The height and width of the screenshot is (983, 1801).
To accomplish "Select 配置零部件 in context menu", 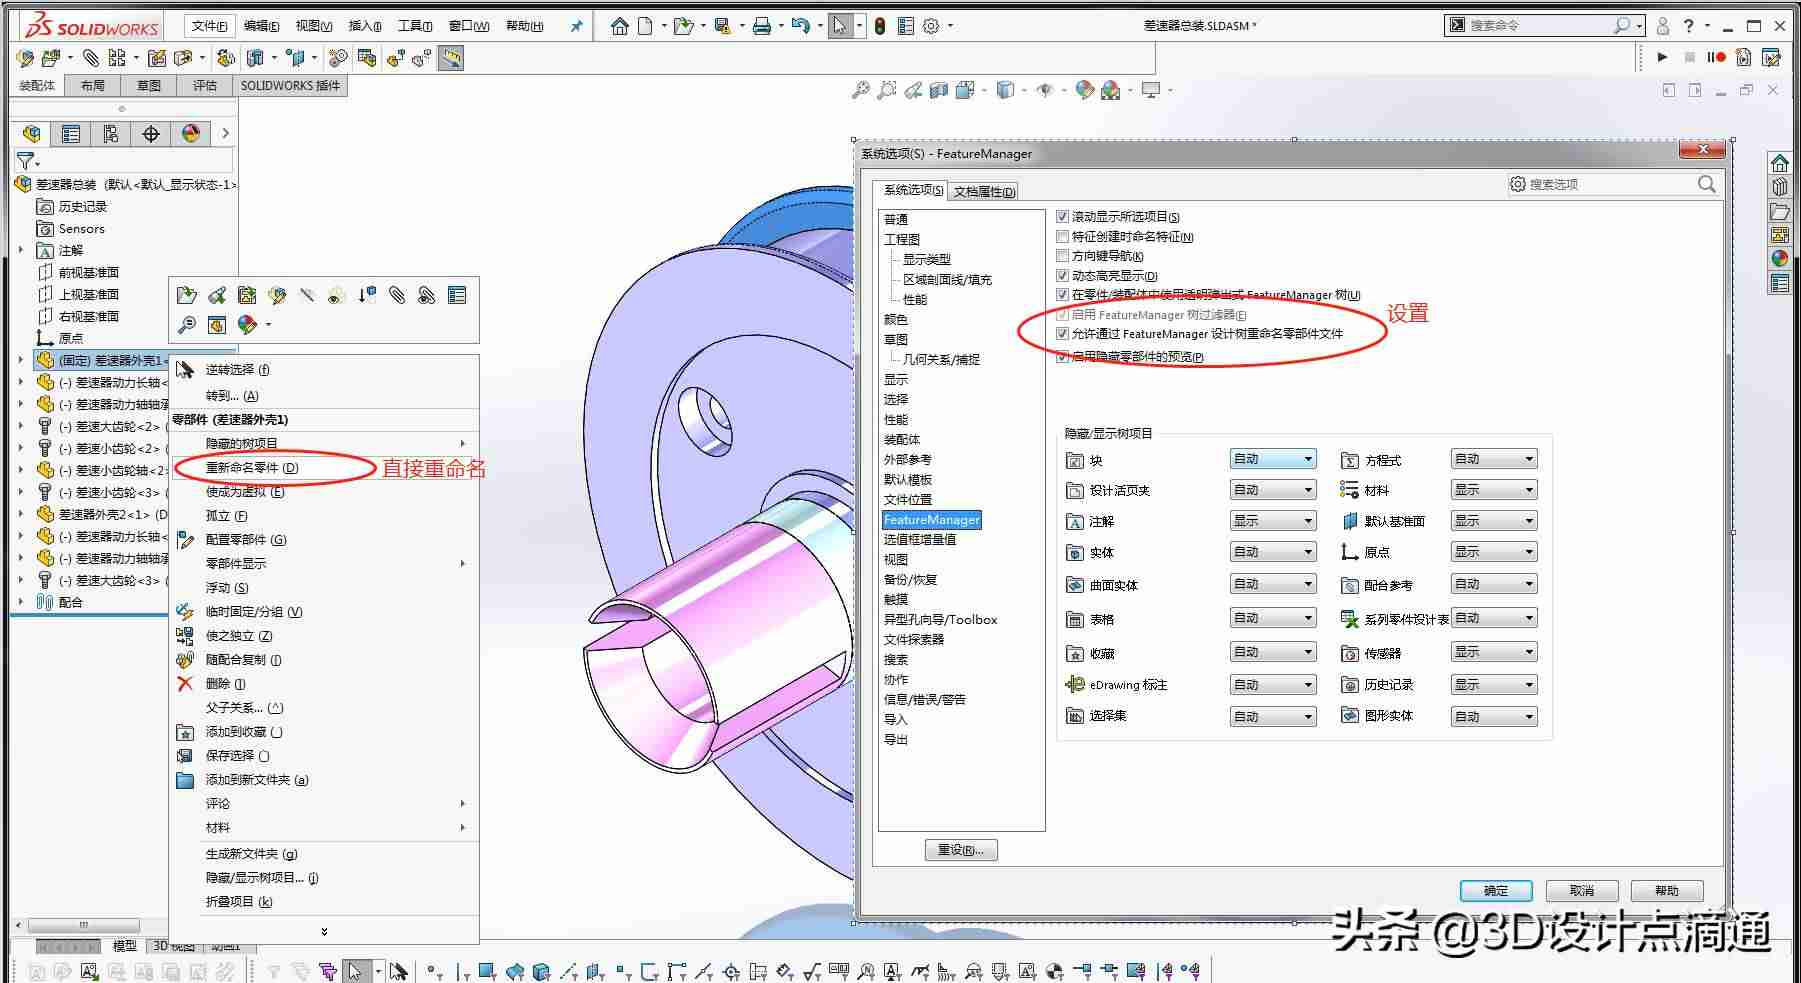I will click(x=246, y=540).
